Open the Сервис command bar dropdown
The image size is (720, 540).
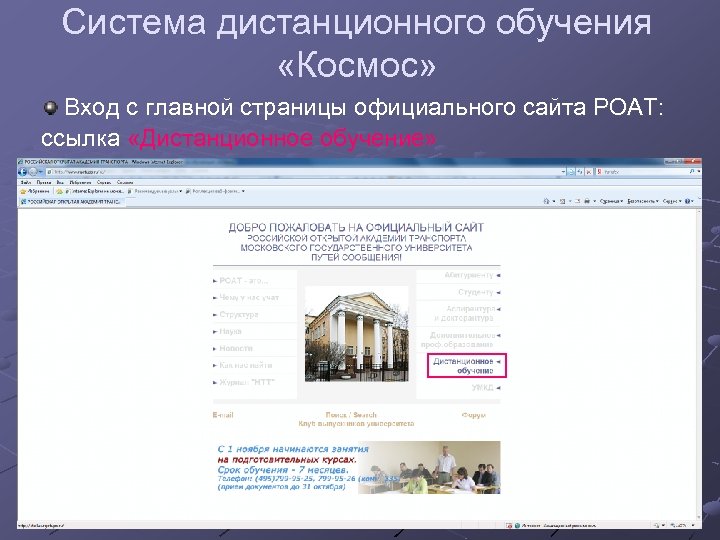[x=672, y=201]
